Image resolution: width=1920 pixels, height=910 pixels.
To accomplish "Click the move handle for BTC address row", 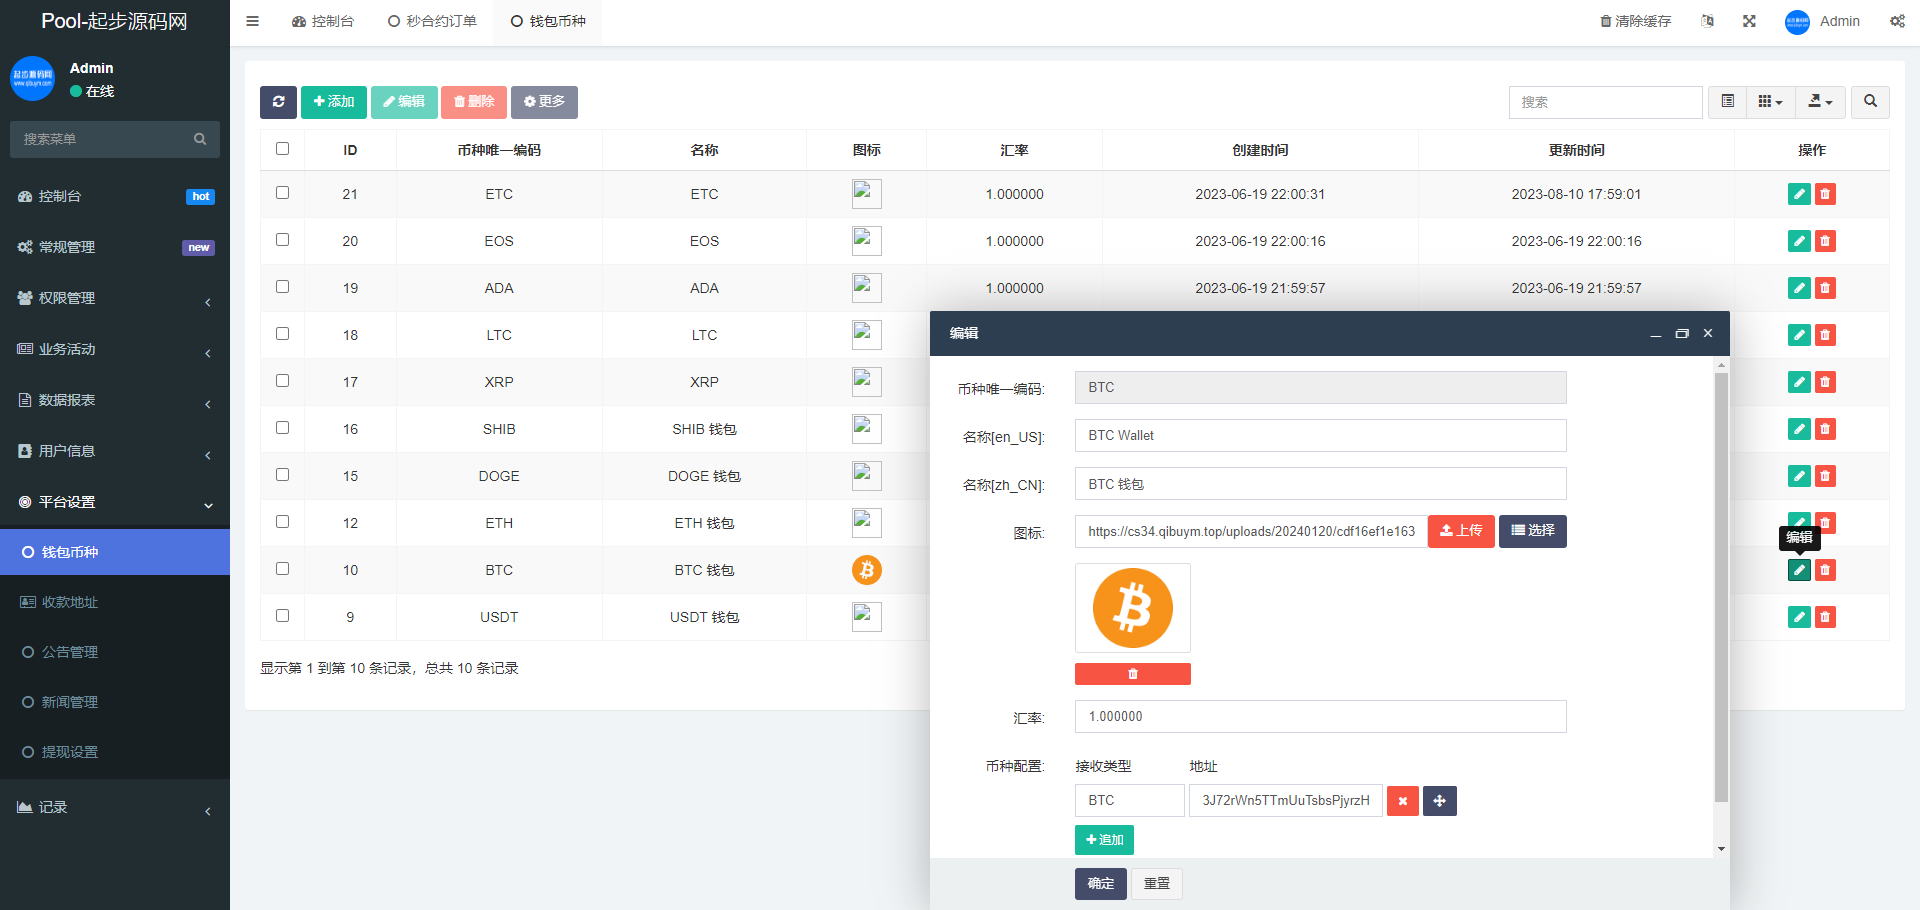I will click(x=1439, y=801).
